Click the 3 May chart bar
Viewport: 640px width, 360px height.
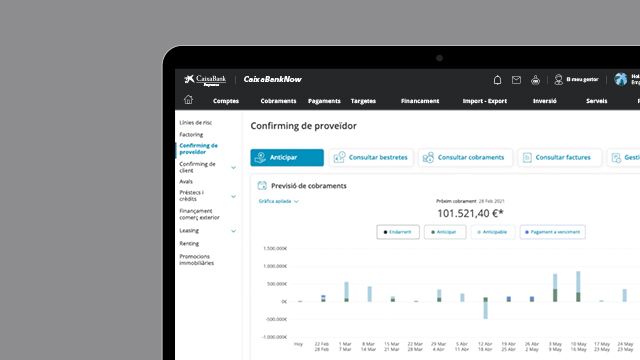click(555, 288)
